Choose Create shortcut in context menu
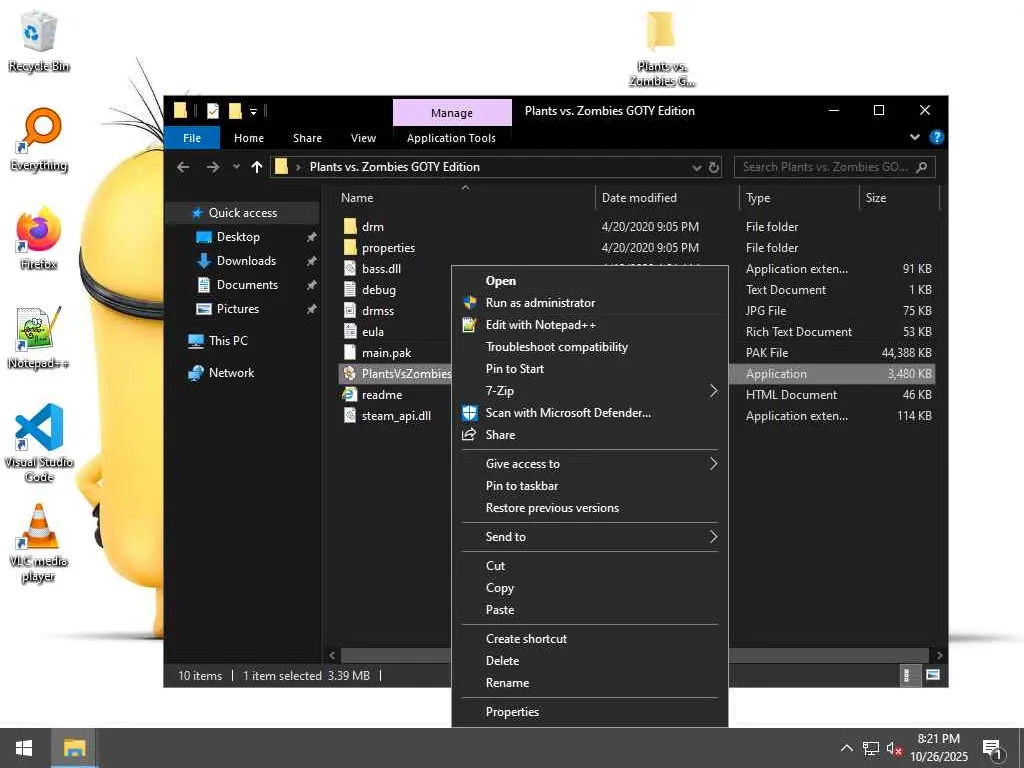The image size is (1024, 768). point(590,639)
